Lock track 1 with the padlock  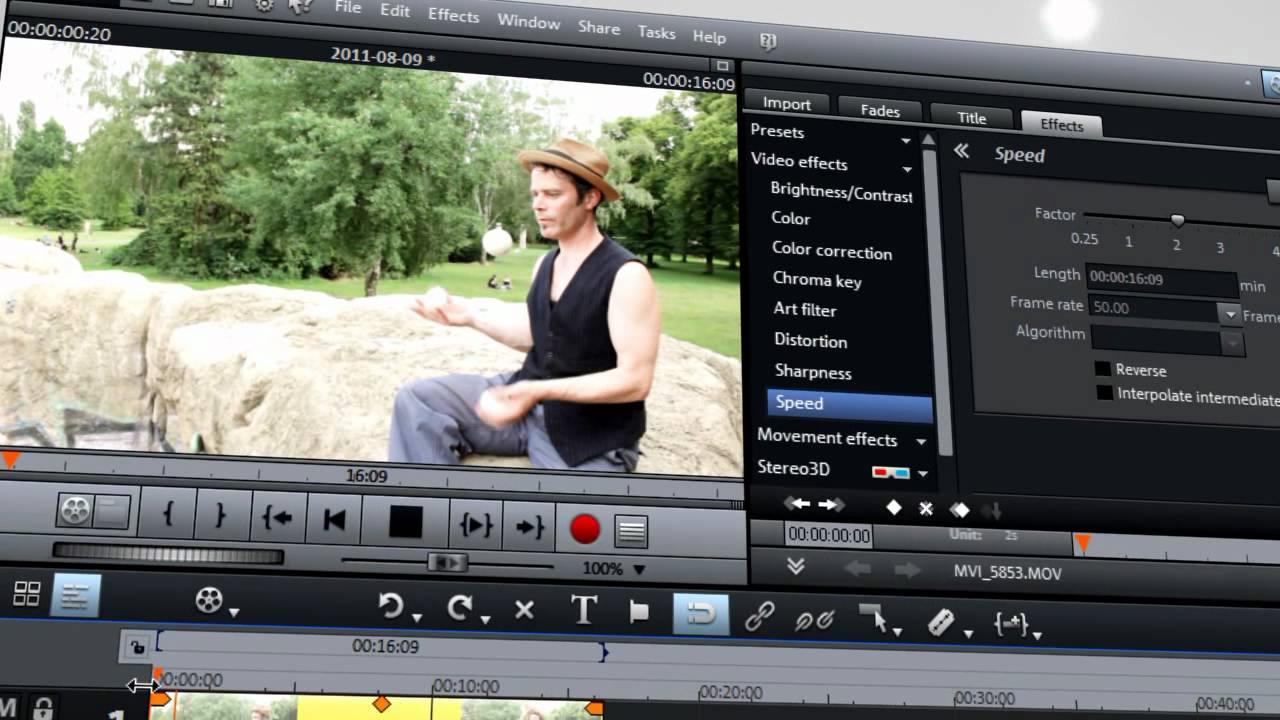click(42, 708)
